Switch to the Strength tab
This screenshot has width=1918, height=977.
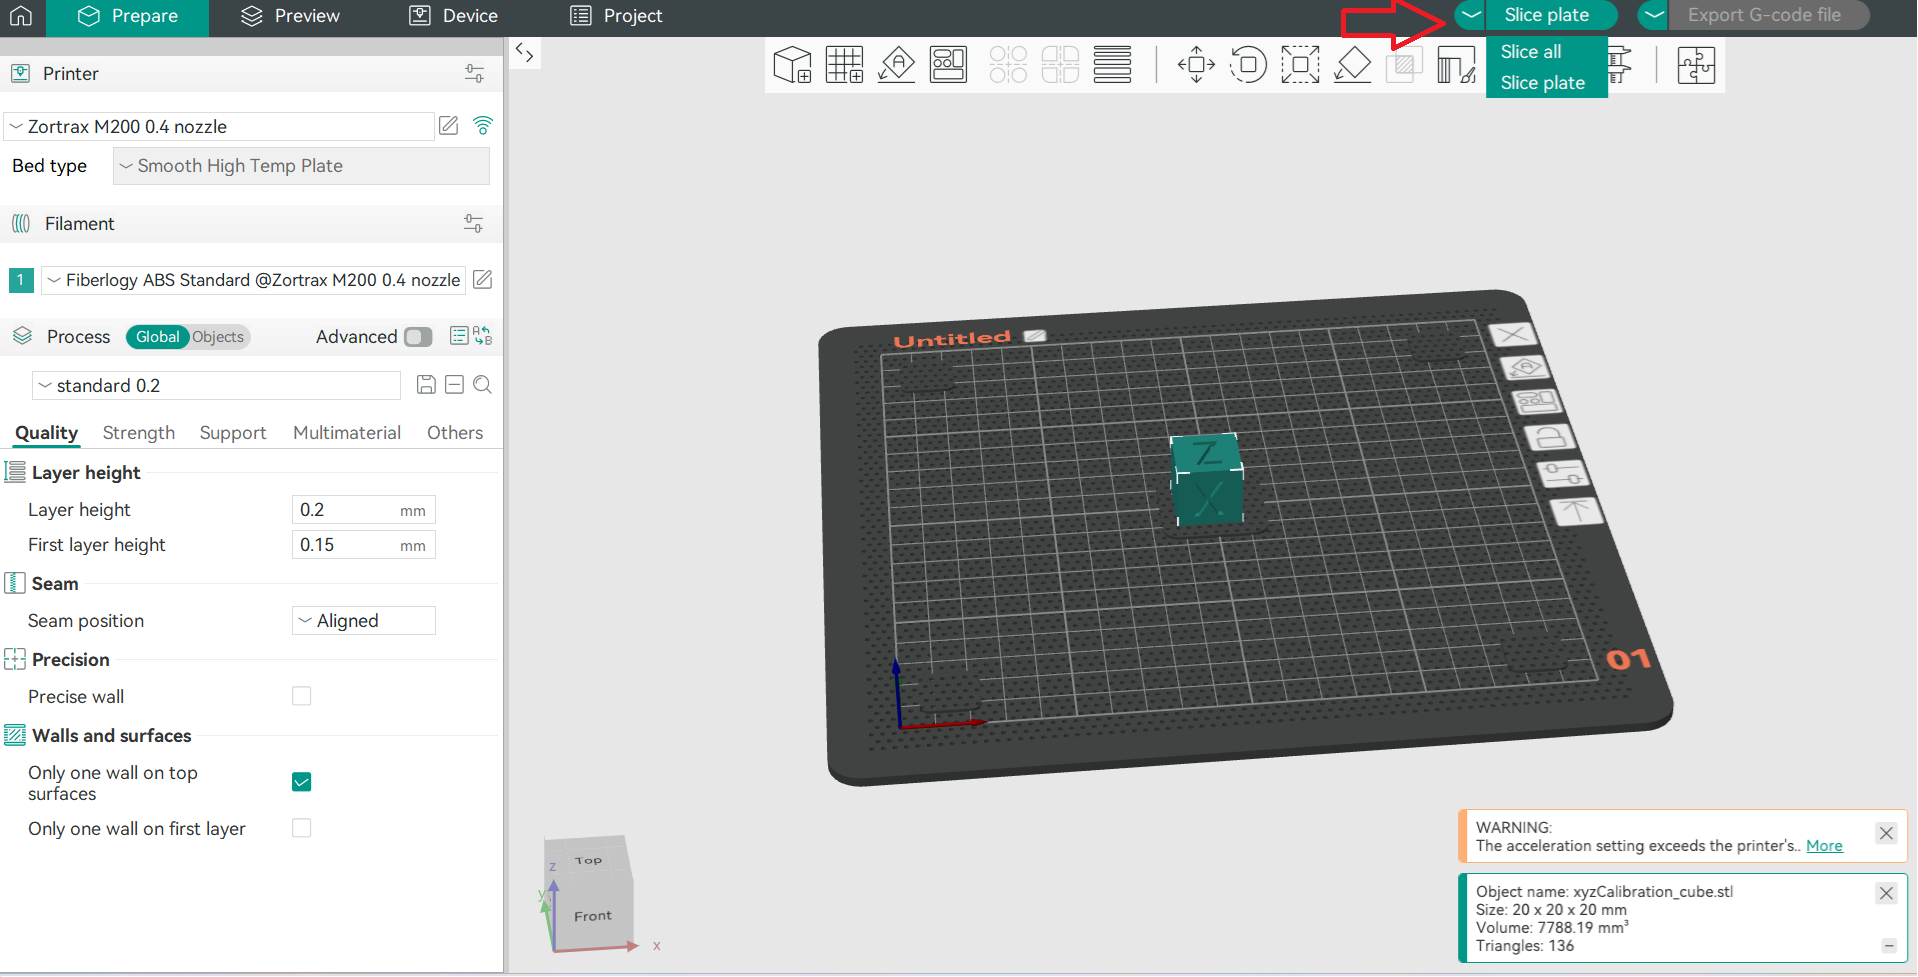138,433
